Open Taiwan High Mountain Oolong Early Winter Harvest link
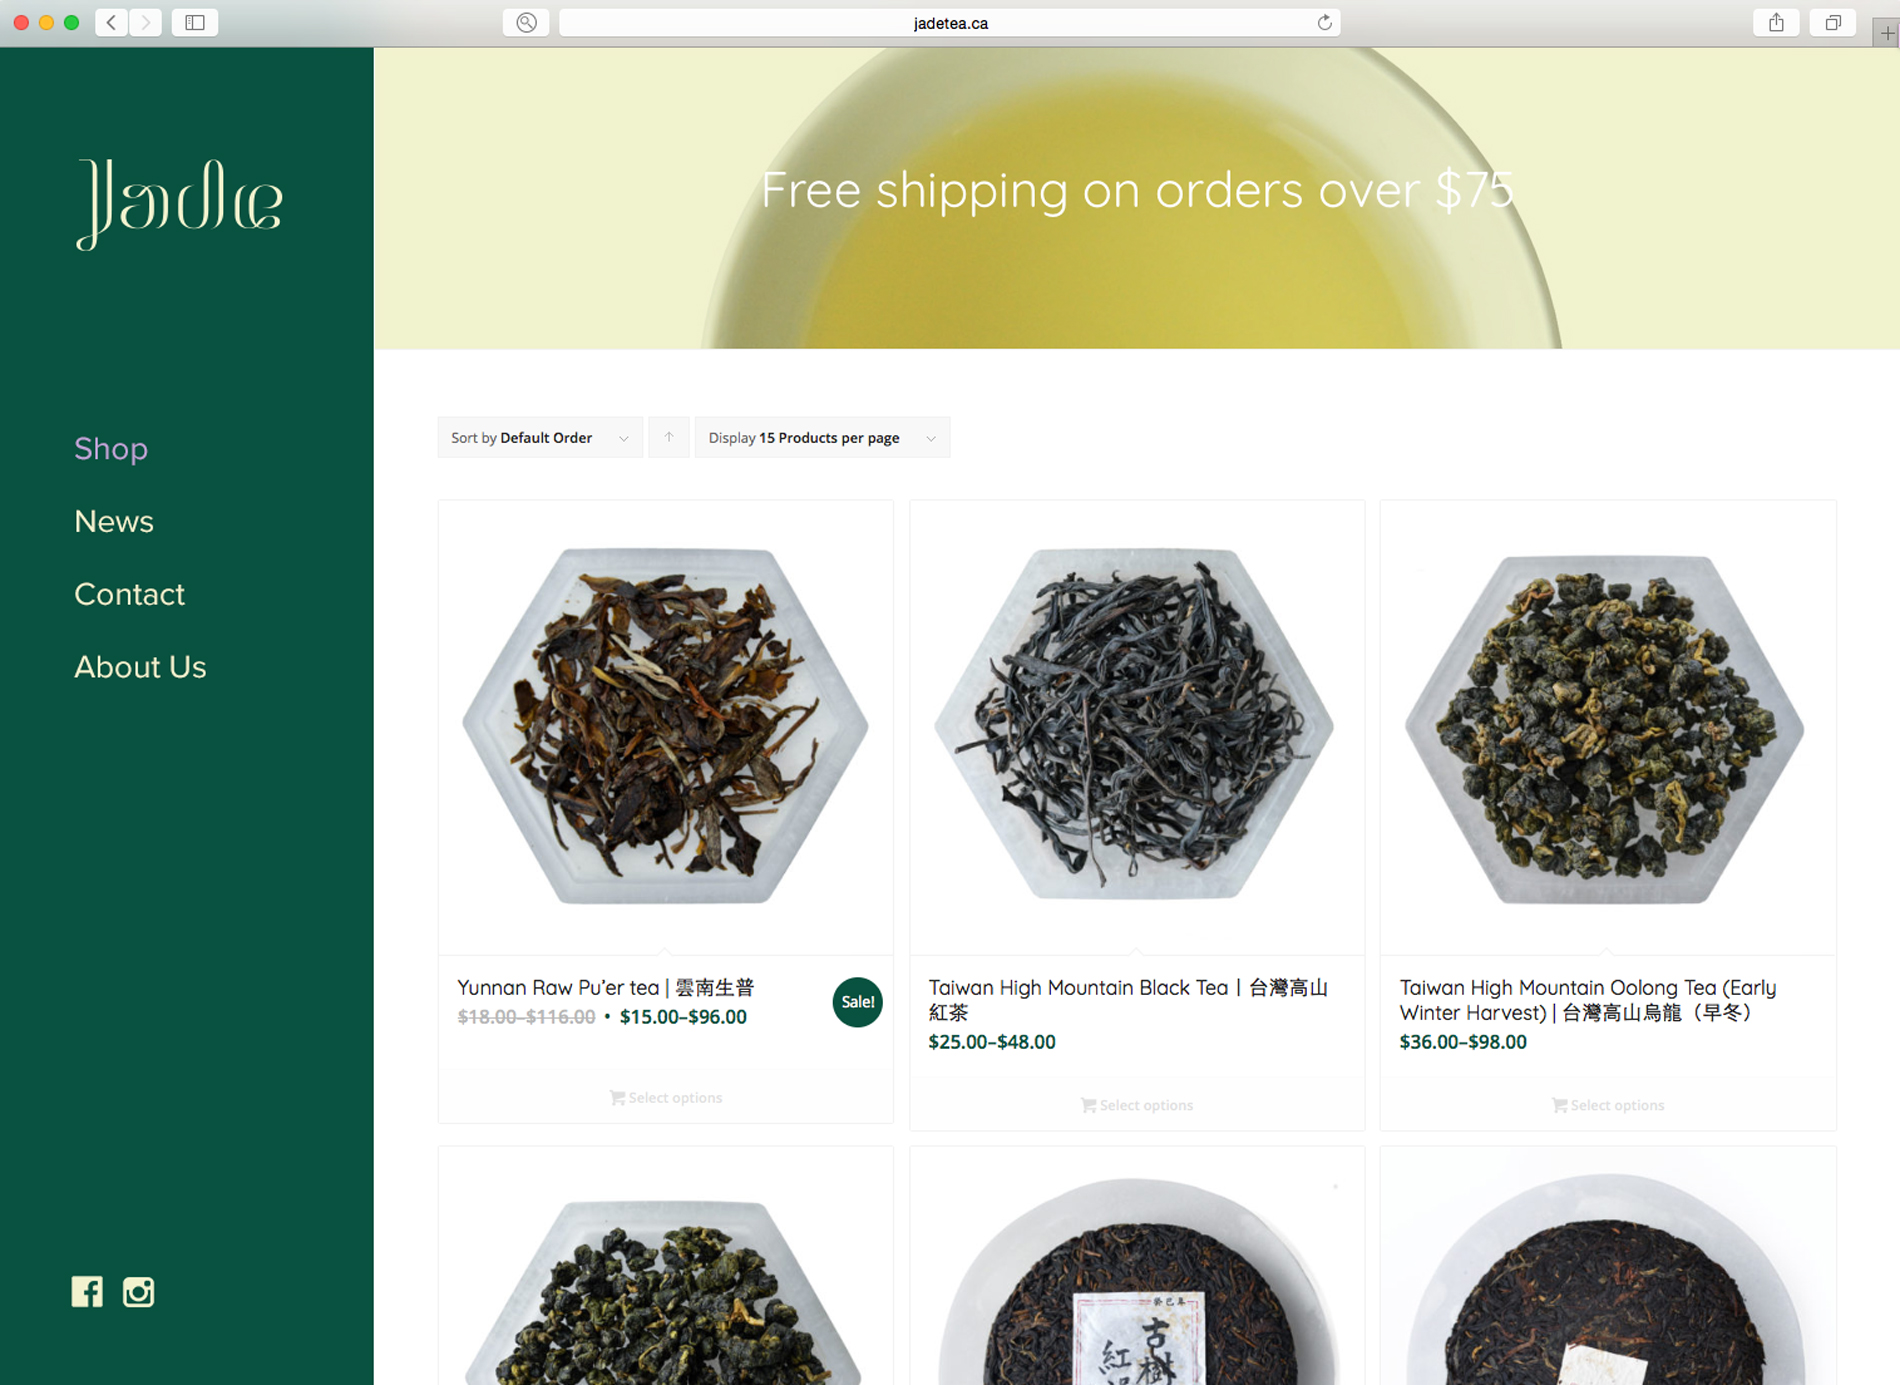 pyautogui.click(x=1588, y=1000)
